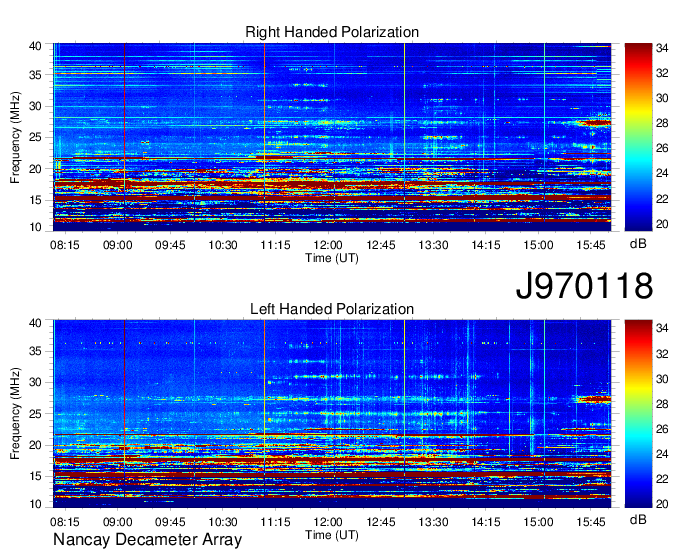Click the top plot's 'Time (UT)' axis label
680x552 pixels.
pyautogui.click(x=332, y=258)
